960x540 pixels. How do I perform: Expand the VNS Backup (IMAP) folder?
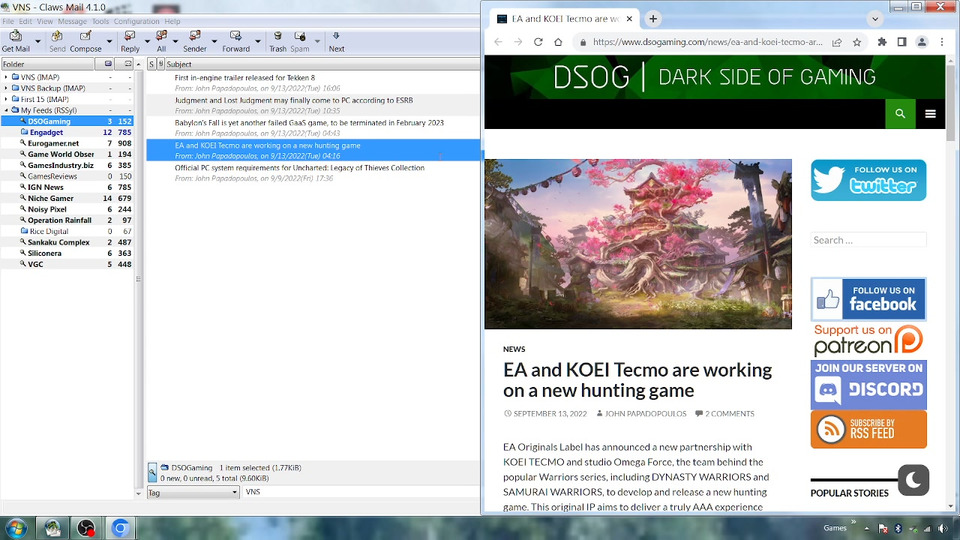tap(6, 88)
